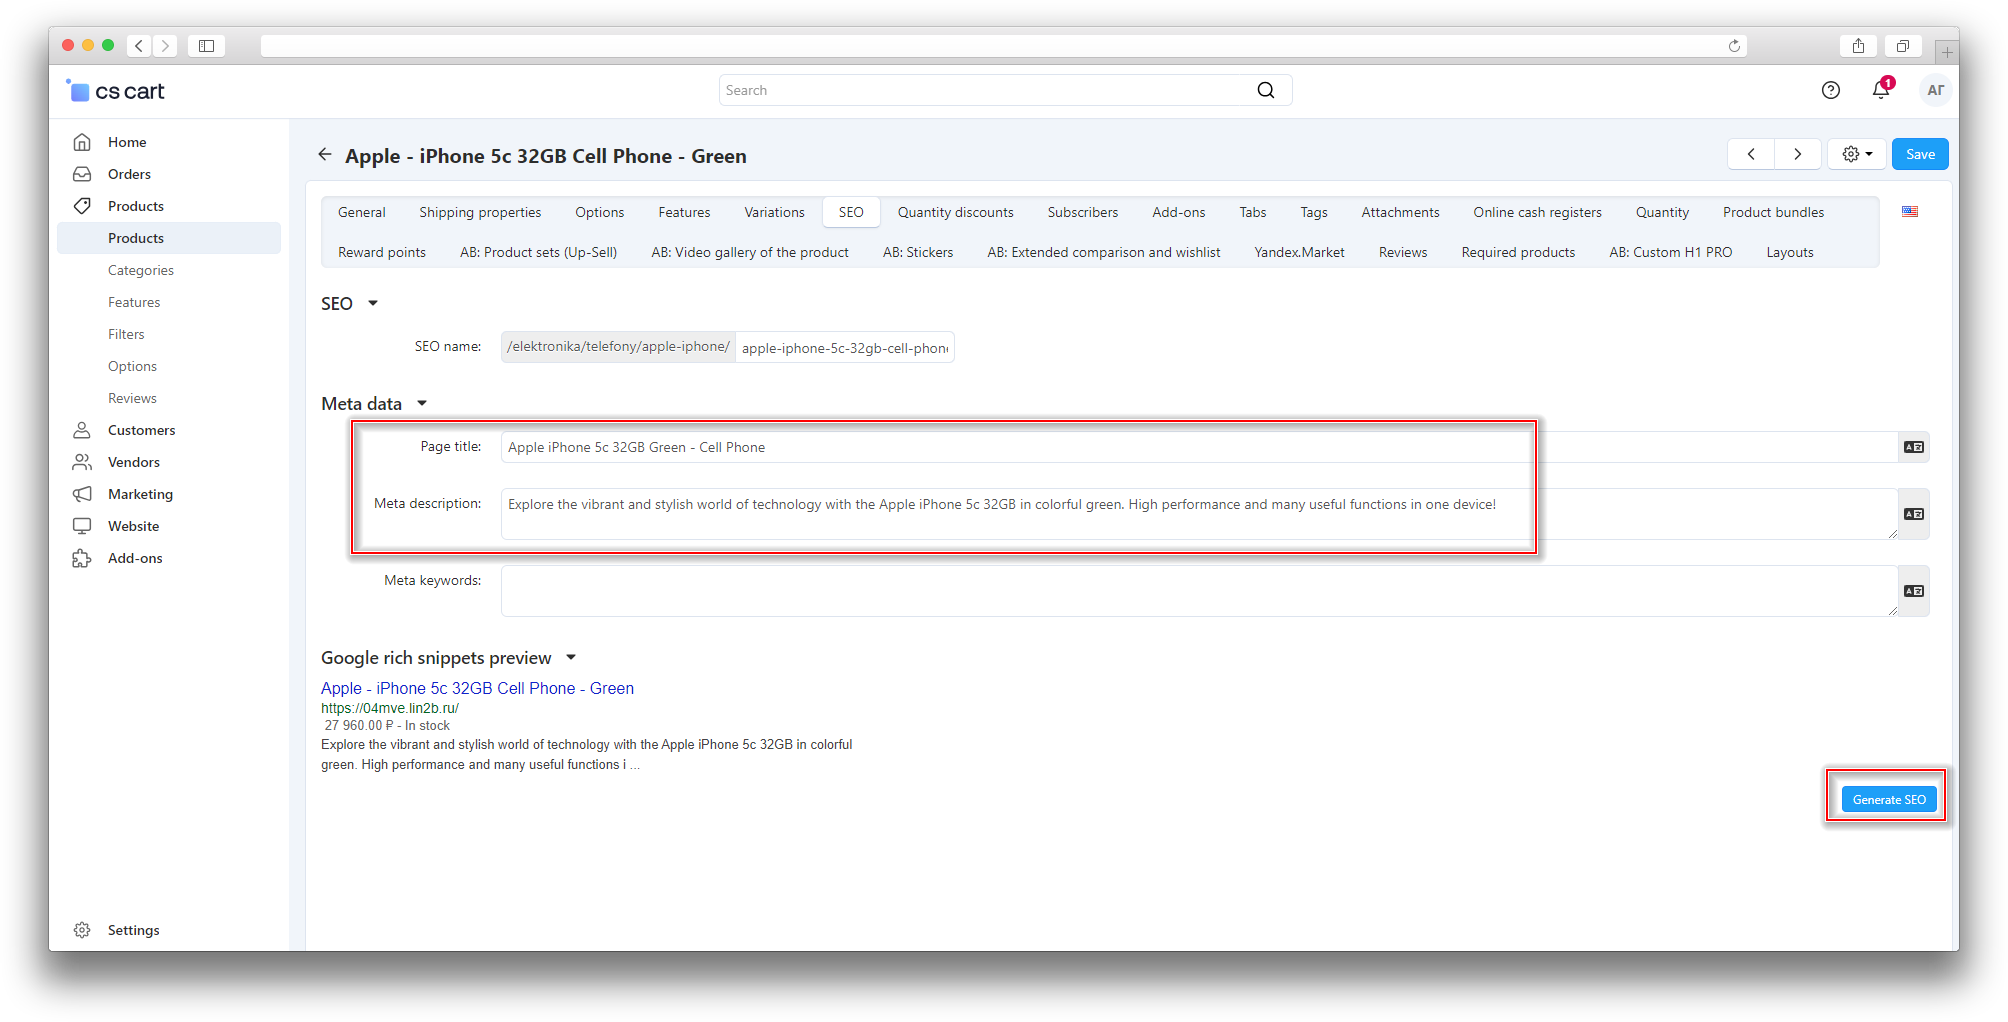Switch to the Variations tab
This screenshot has height=1022, width=2008.
click(774, 212)
